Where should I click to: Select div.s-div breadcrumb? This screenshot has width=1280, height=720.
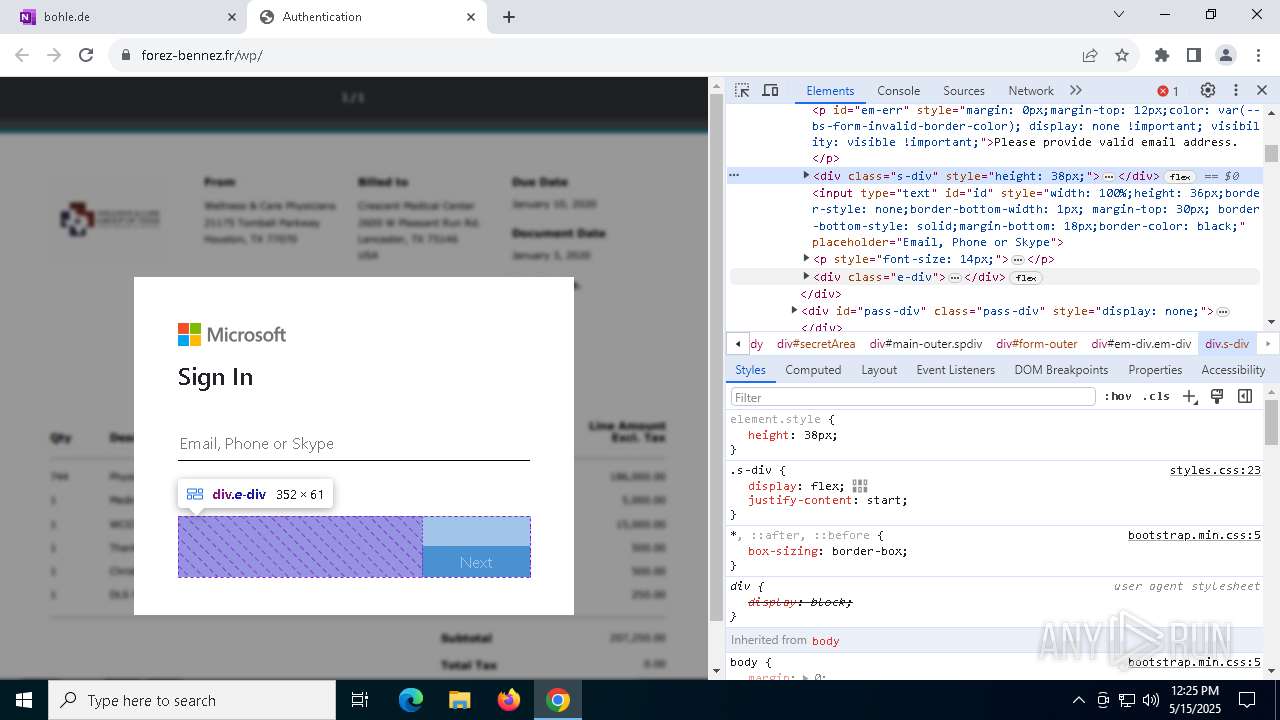[1227, 344]
